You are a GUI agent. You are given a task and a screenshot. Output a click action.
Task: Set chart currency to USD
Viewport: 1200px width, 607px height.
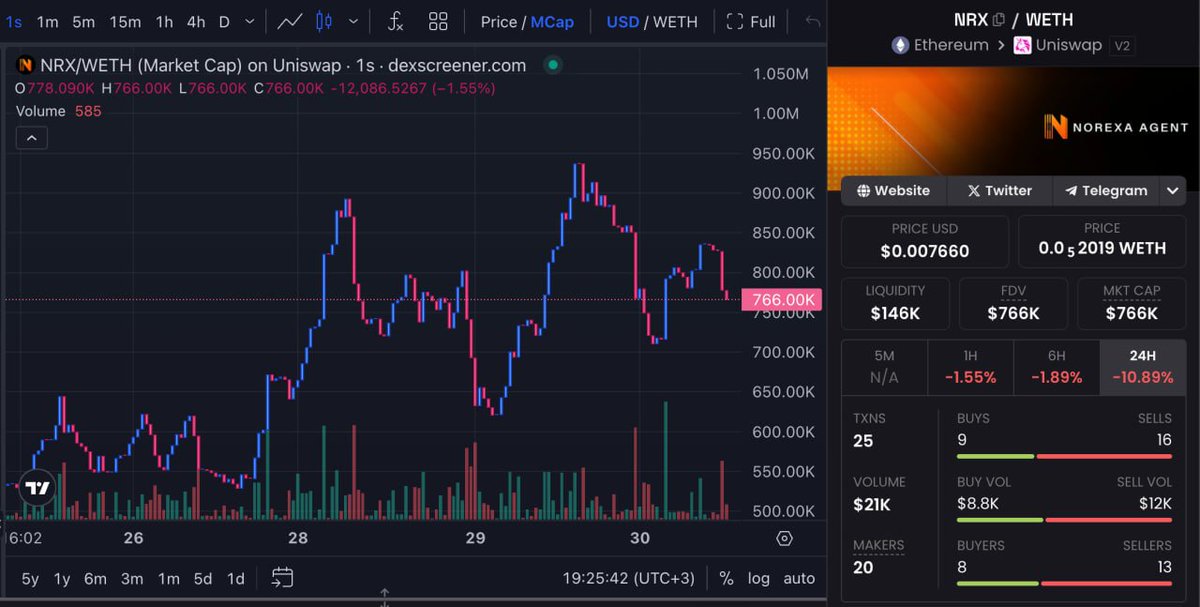click(x=623, y=21)
